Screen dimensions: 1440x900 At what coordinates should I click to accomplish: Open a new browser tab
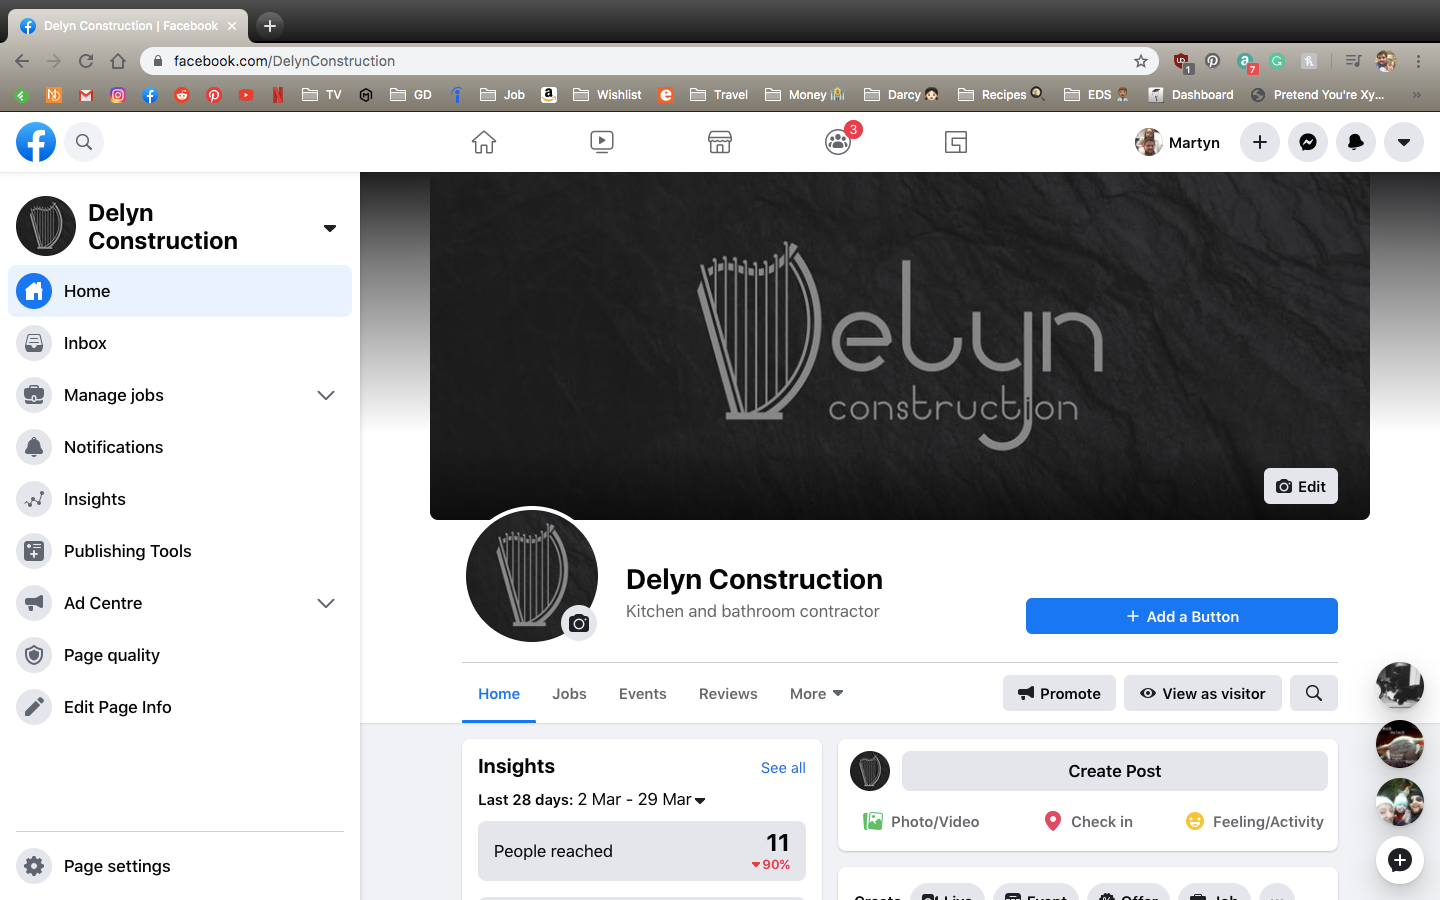[x=269, y=26]
